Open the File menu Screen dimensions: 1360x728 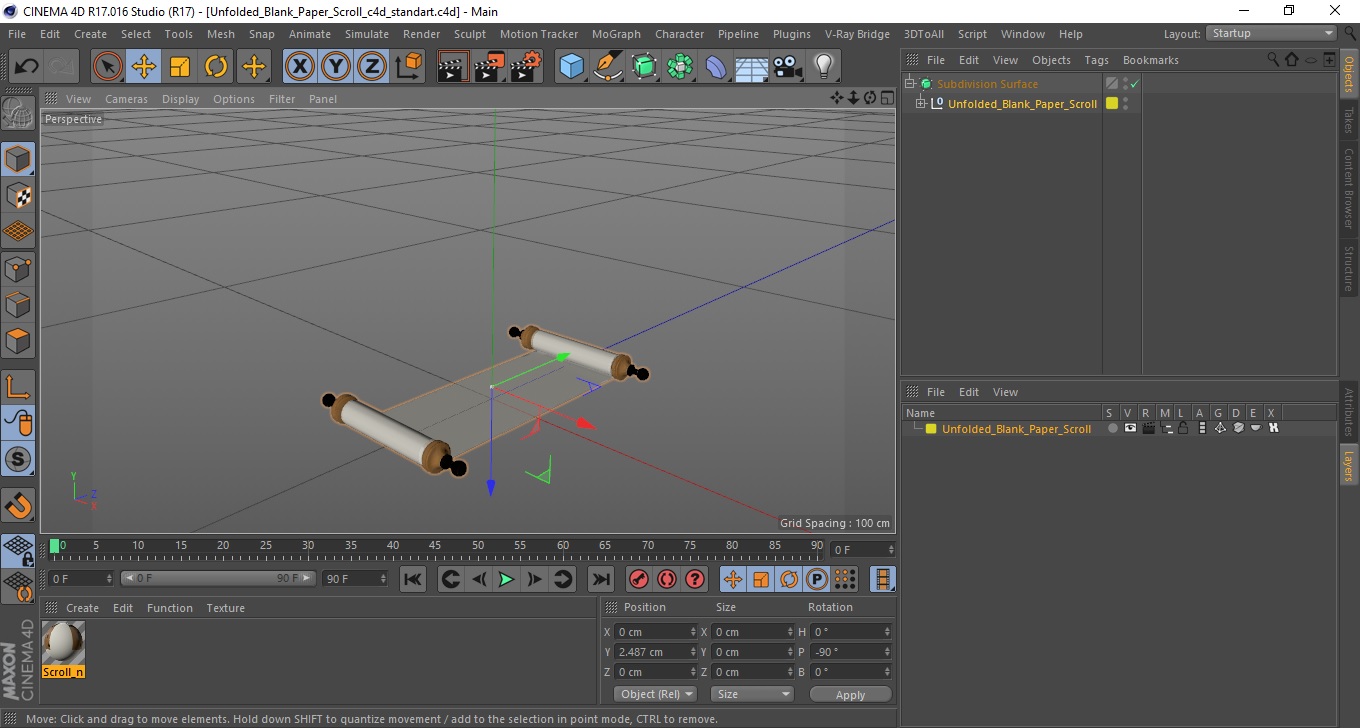[x=17, y=34]
